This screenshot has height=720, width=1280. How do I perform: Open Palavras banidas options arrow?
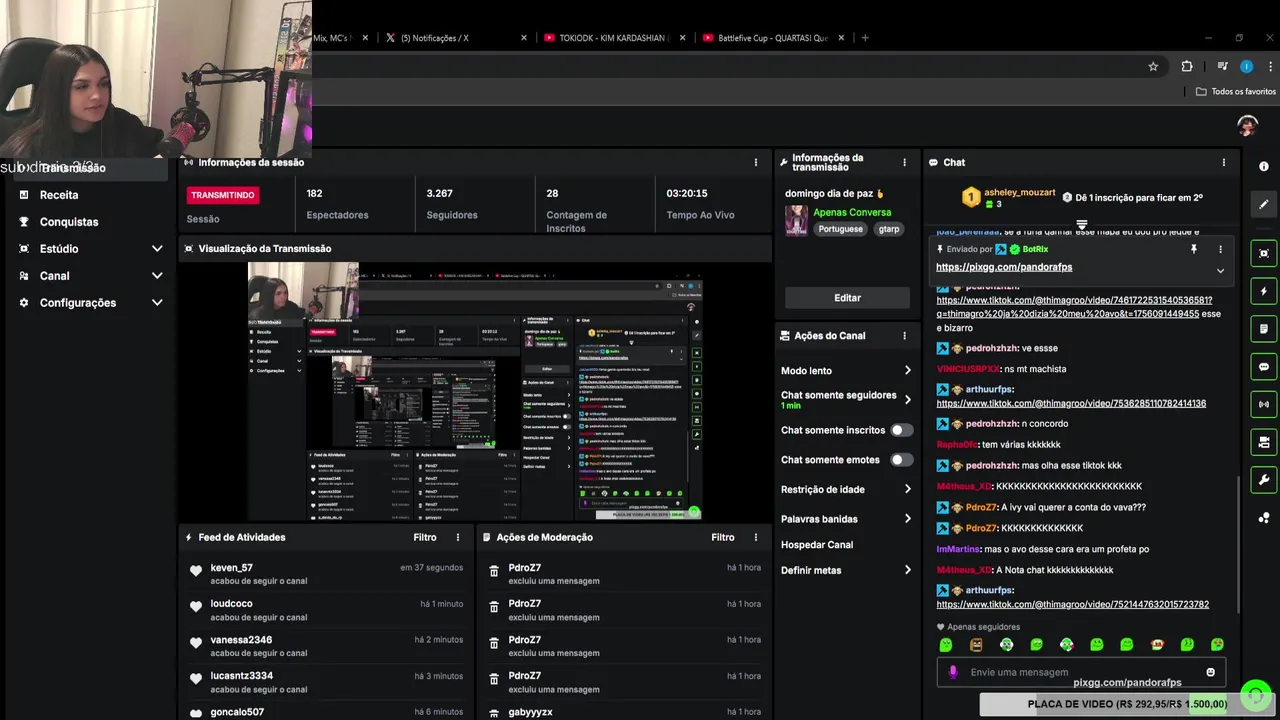point(907,519)
